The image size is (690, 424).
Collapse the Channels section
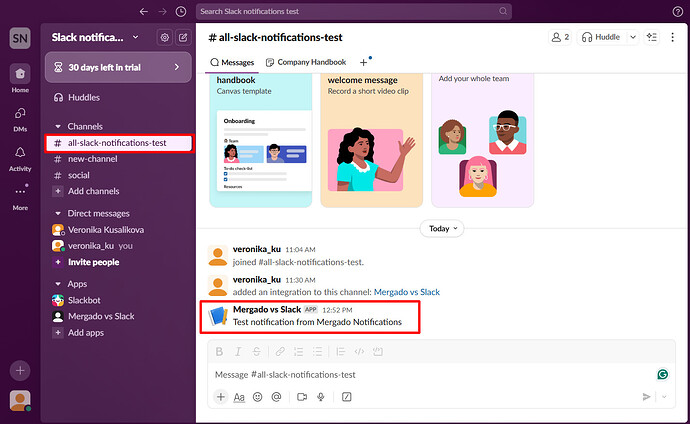click(x=58, y=126)
